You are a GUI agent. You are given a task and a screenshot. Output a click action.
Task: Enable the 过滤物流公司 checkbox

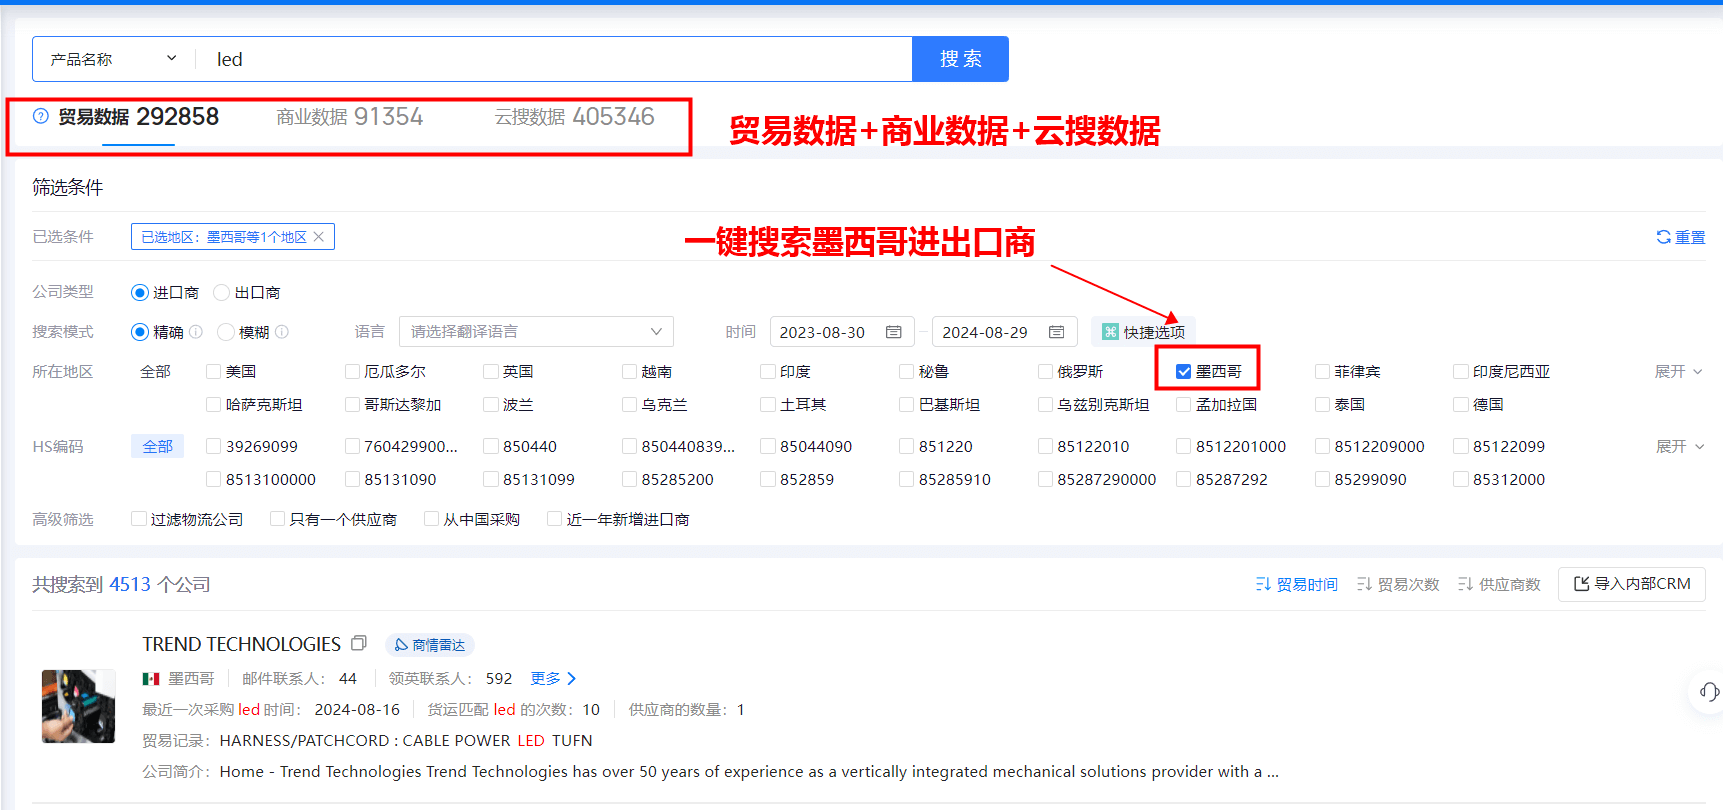point(139,519)
